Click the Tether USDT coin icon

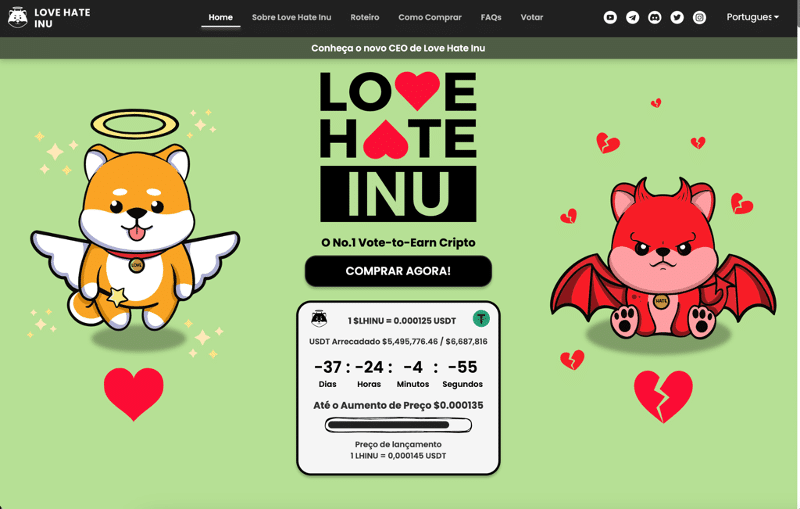click(481, 319)
